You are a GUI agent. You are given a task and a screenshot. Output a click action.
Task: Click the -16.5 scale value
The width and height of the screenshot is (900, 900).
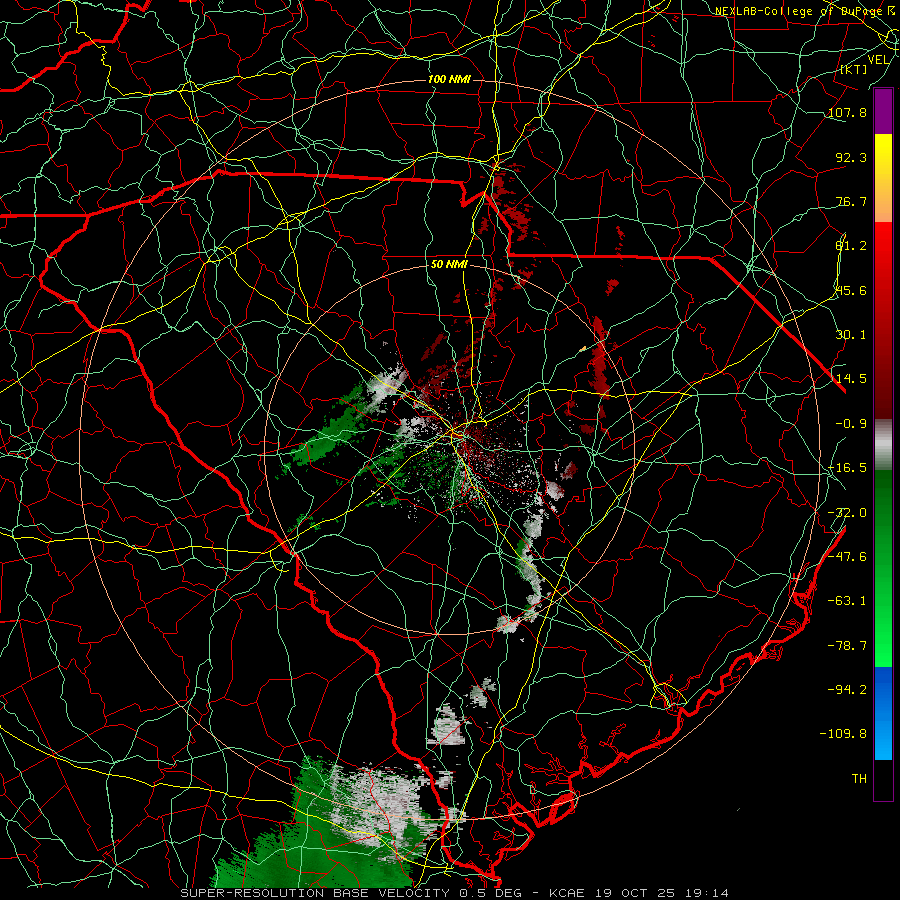[x=847, y=468]
